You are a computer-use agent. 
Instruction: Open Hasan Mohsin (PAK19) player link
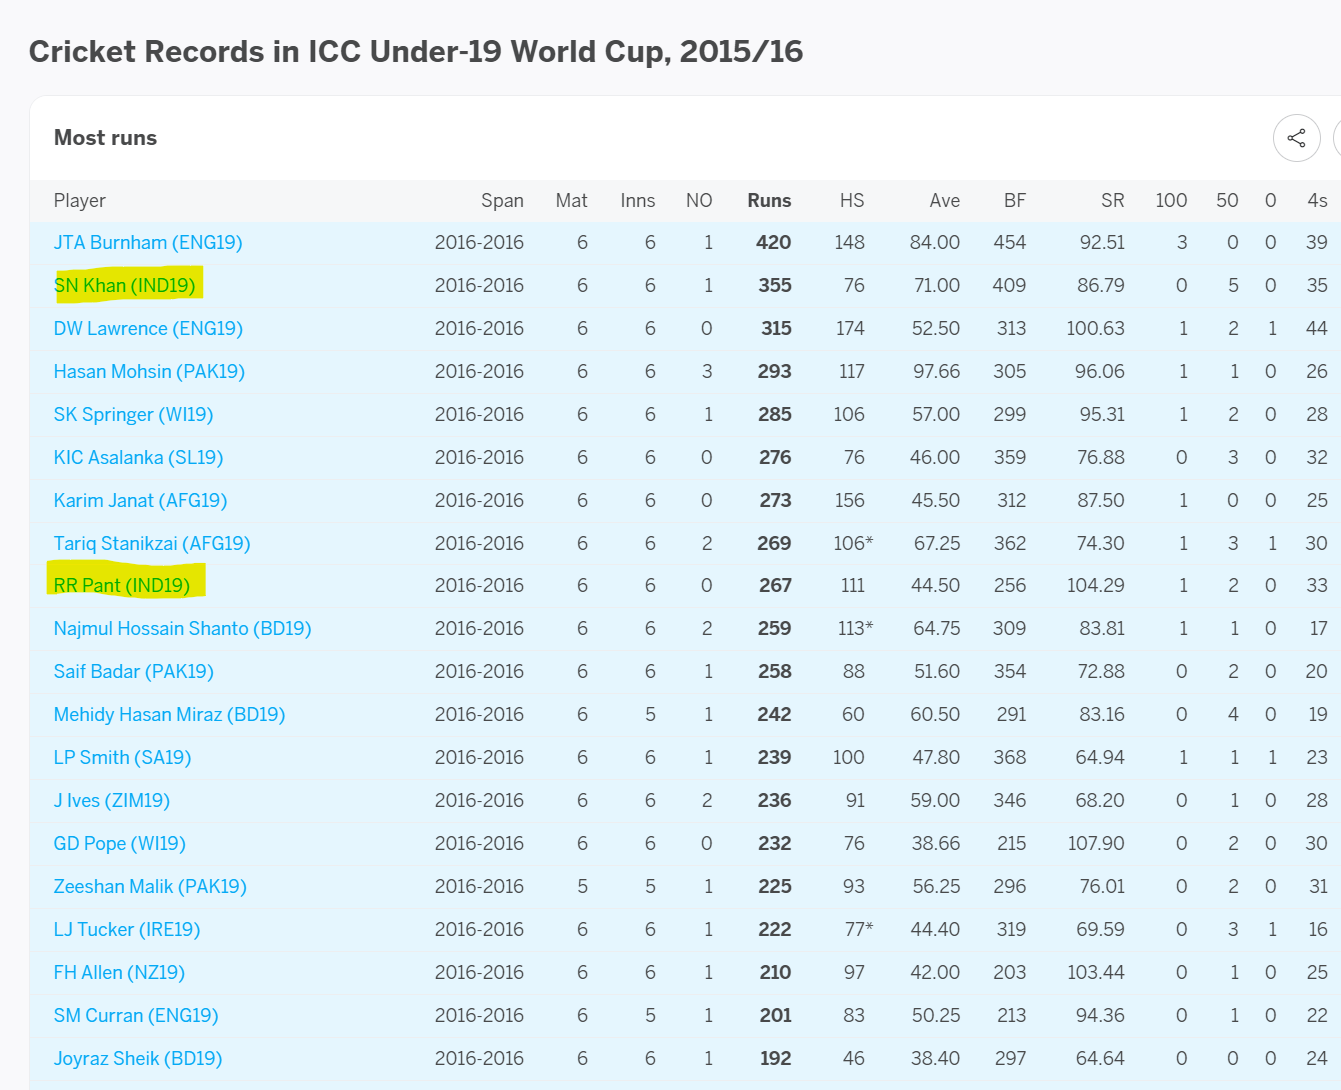(x=149, y=371)
